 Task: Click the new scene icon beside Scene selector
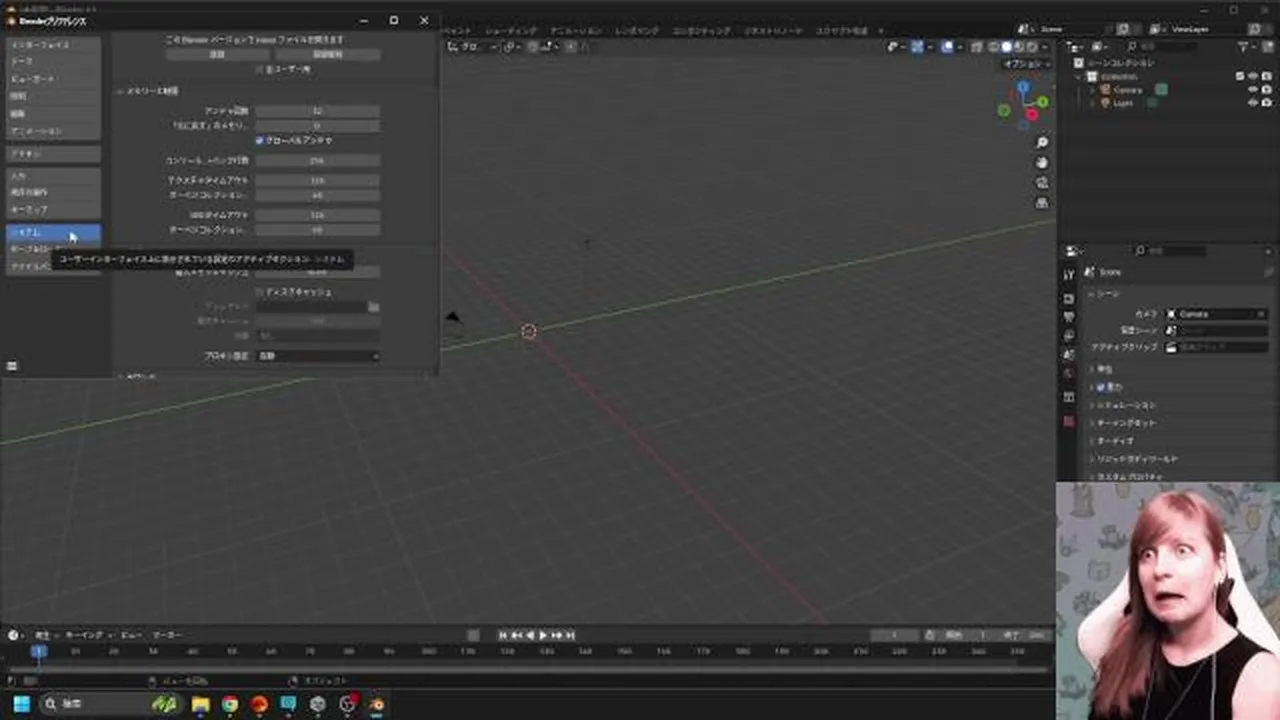[1123, 29]
